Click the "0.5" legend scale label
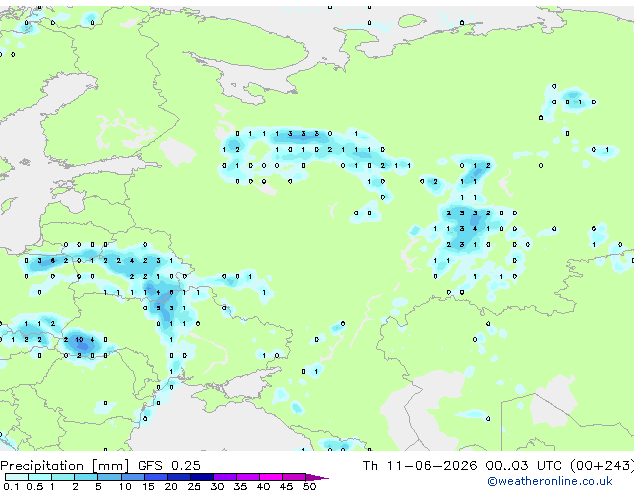This screenshot has width=634, height=490. [x=35, y=486]
